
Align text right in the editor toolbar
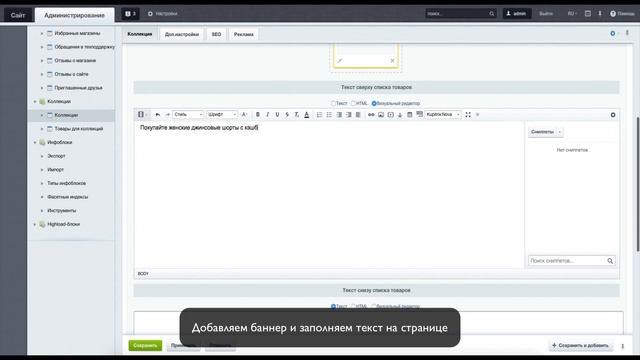click(349, 115)
